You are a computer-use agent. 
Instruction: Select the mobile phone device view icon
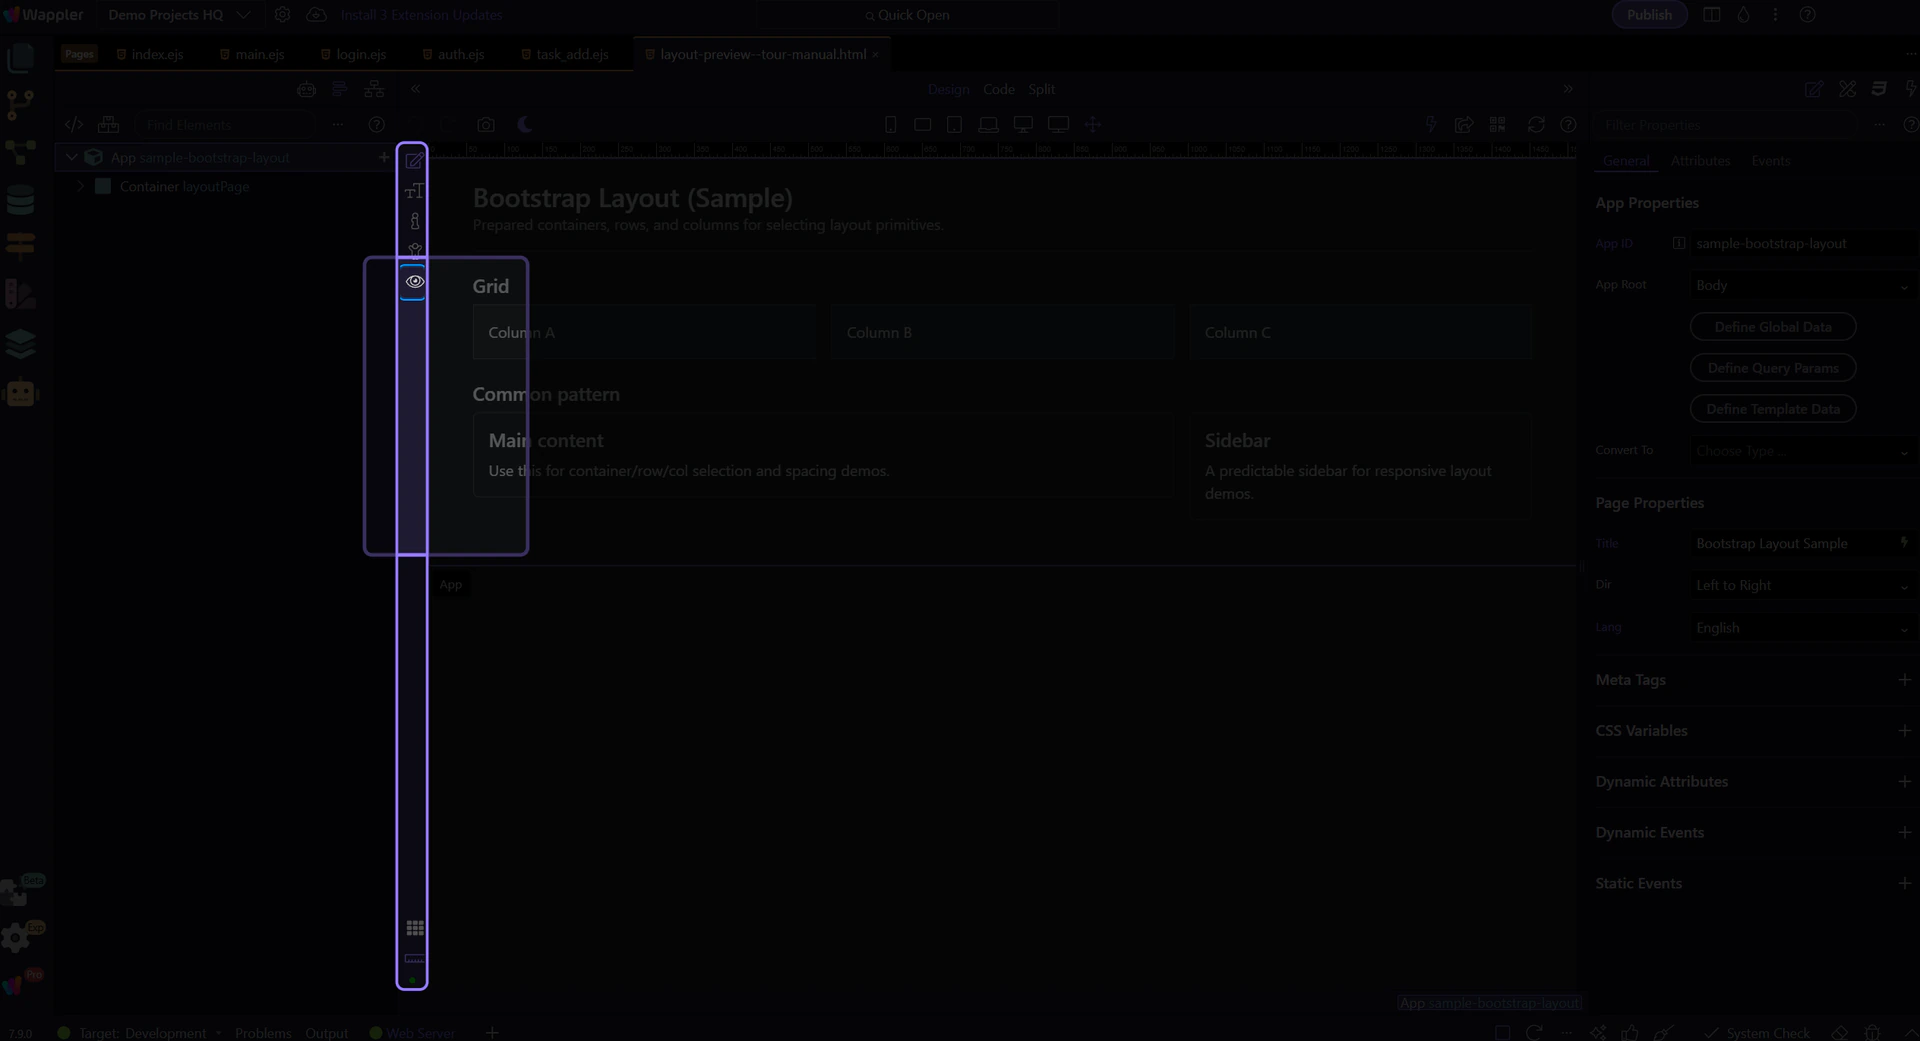pyautogui.click(x=890, y=125)
